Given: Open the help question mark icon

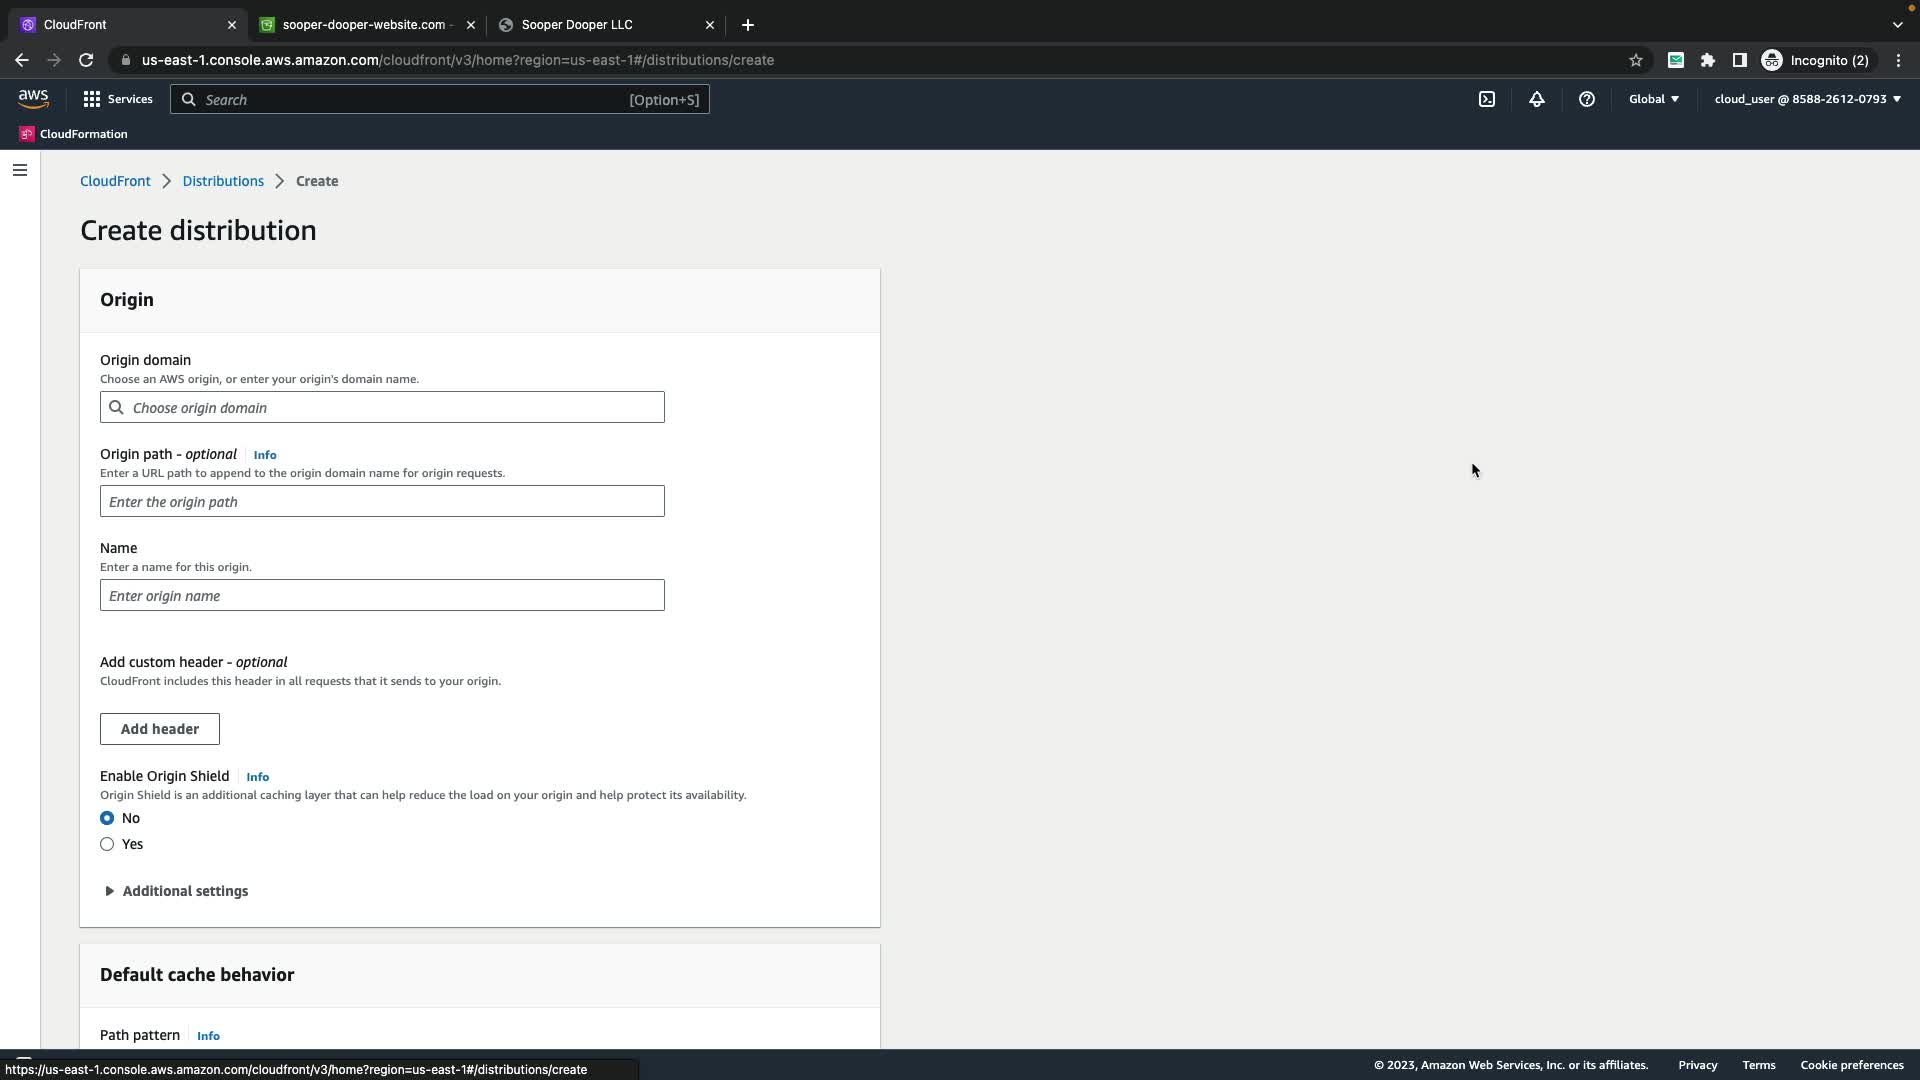Looking at the screenshot, I should pos(1587,99).
